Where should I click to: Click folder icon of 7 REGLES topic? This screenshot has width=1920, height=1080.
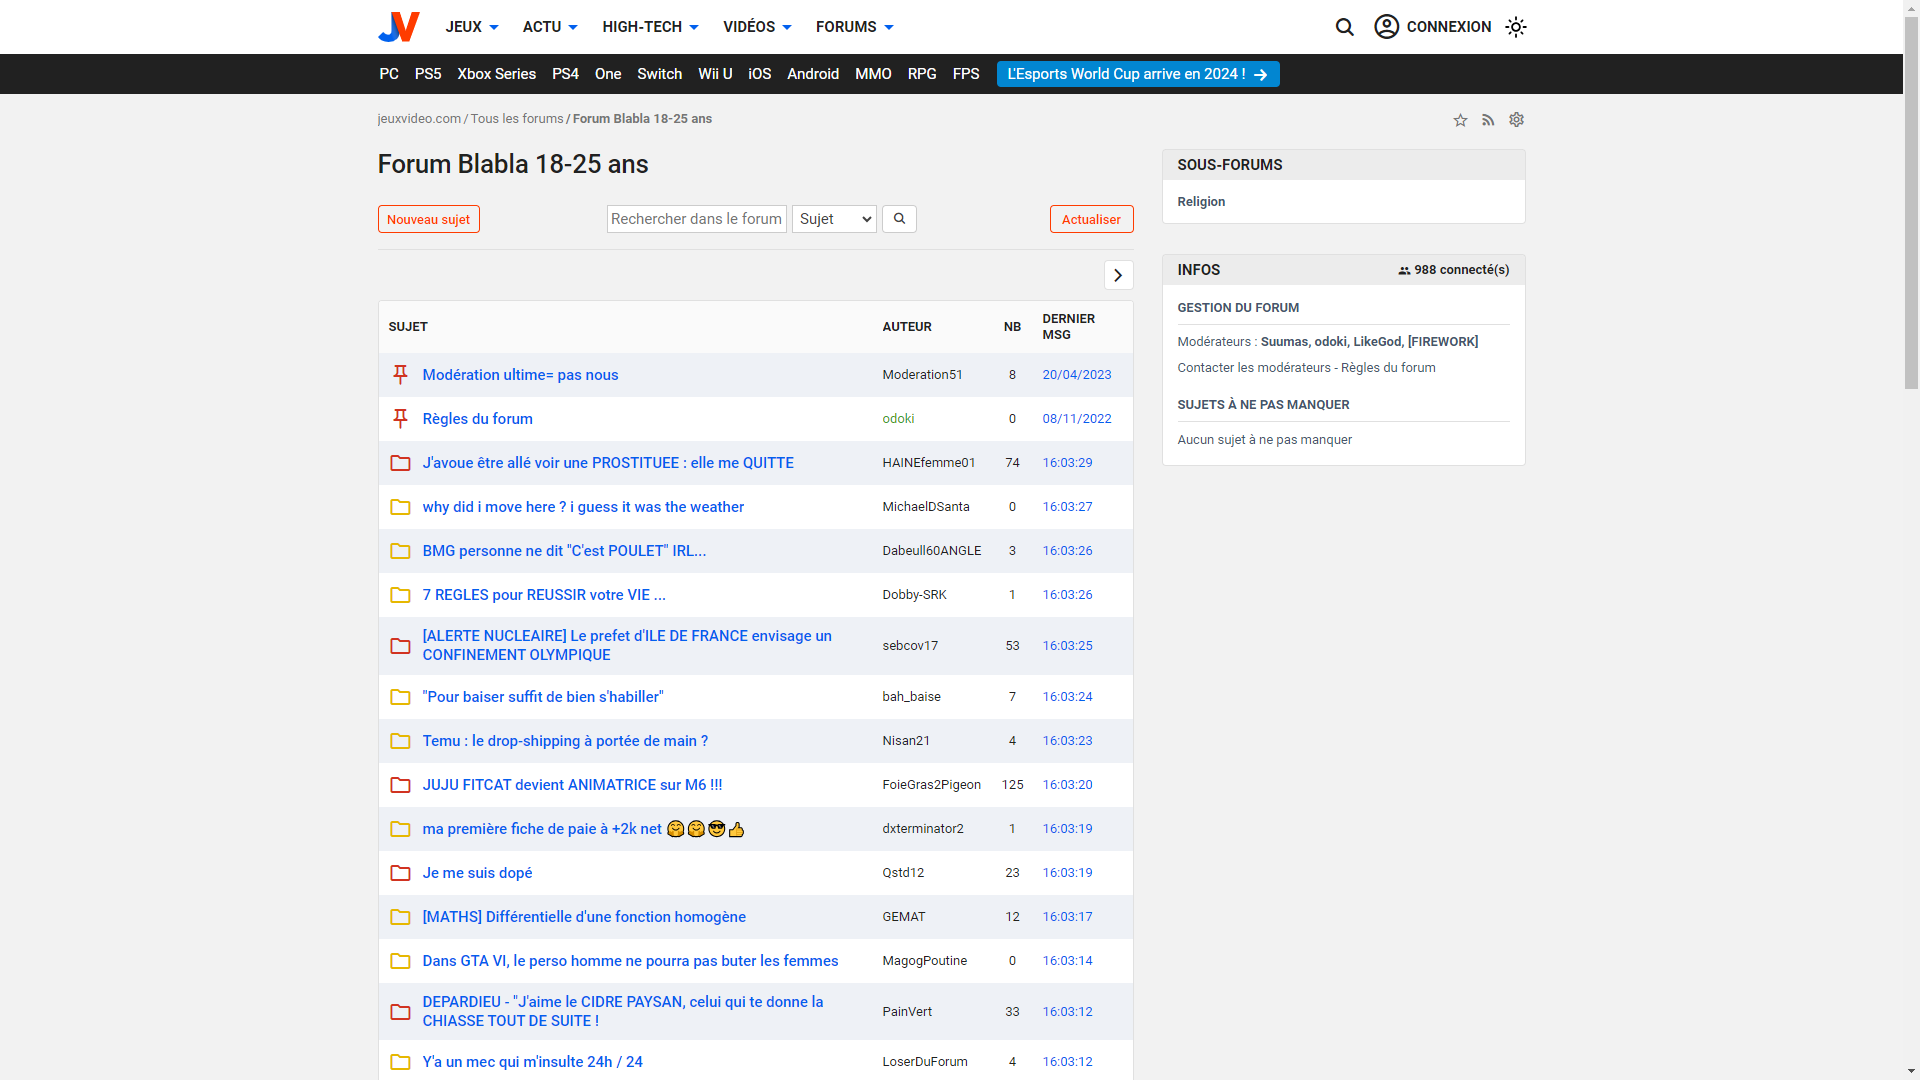(x=400, y=595)
